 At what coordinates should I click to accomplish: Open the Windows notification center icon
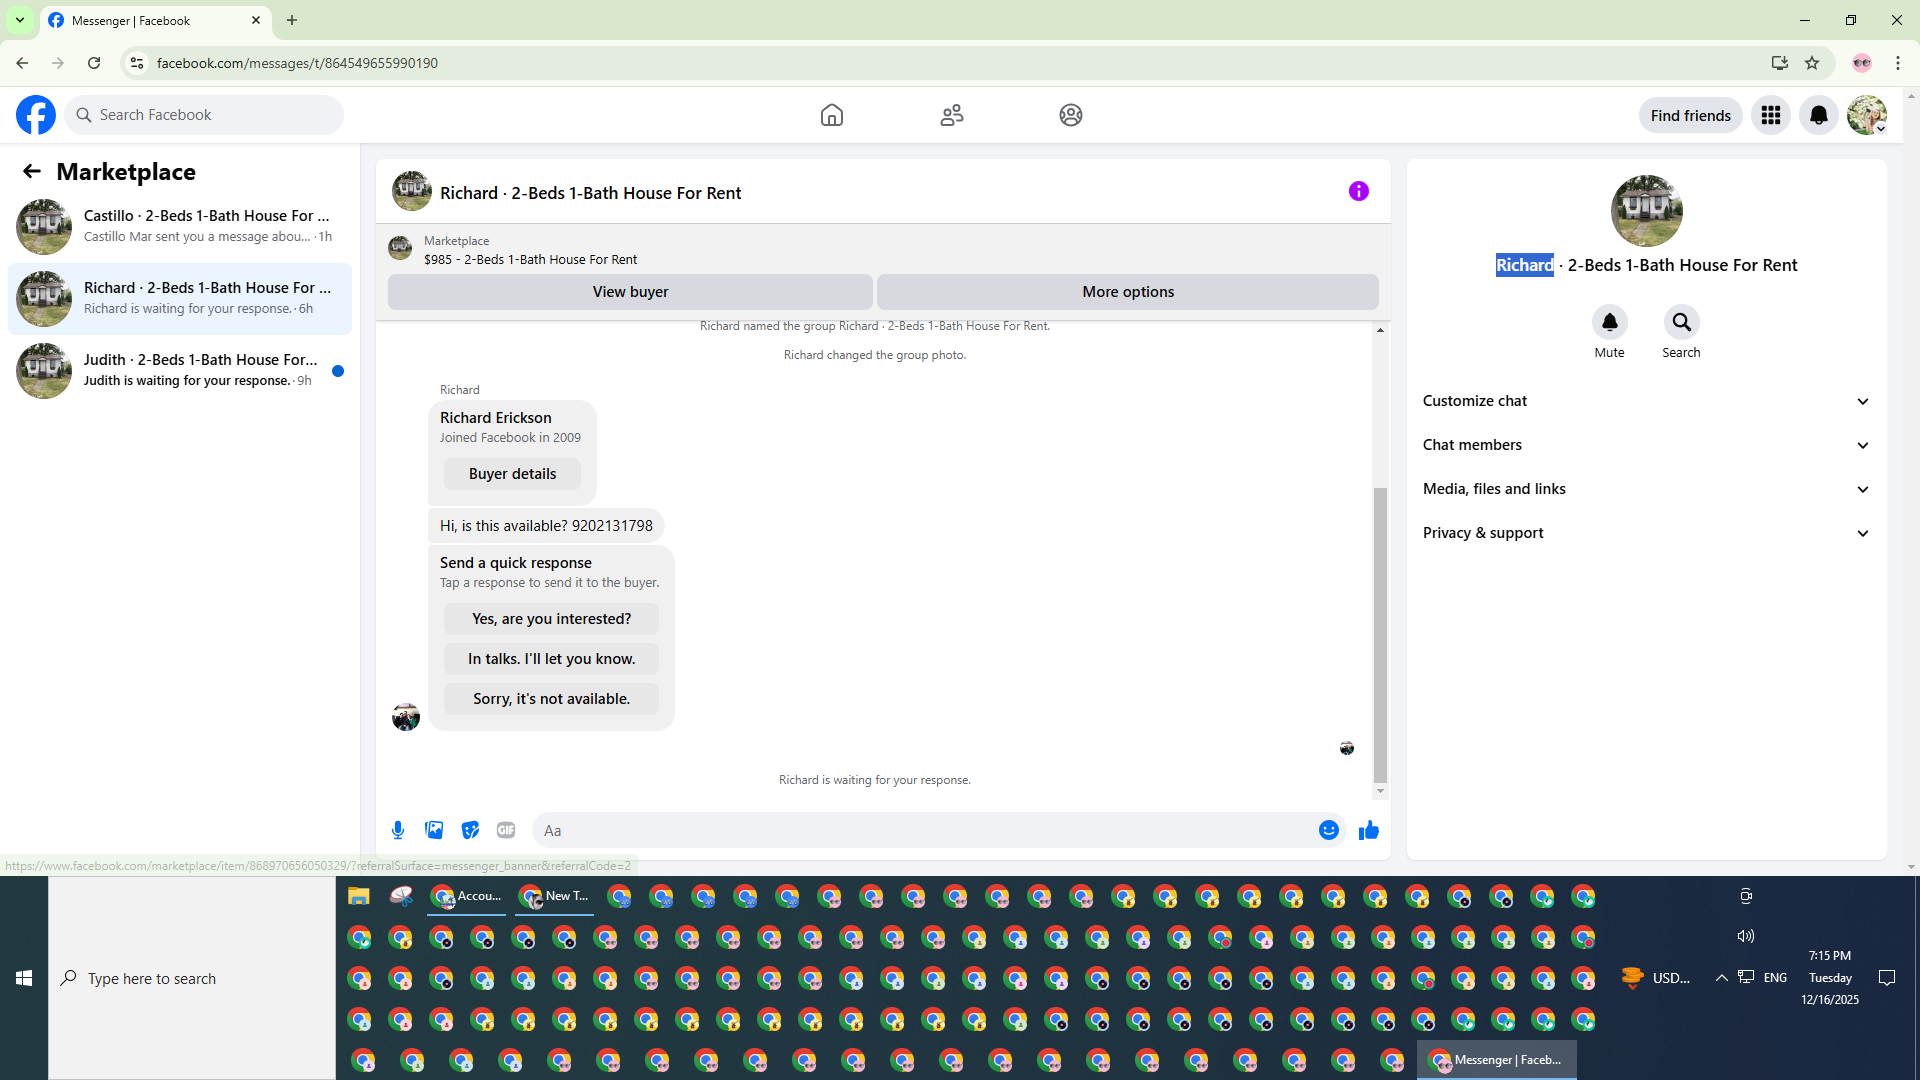pyautogui.click(x=1887, y=978)
